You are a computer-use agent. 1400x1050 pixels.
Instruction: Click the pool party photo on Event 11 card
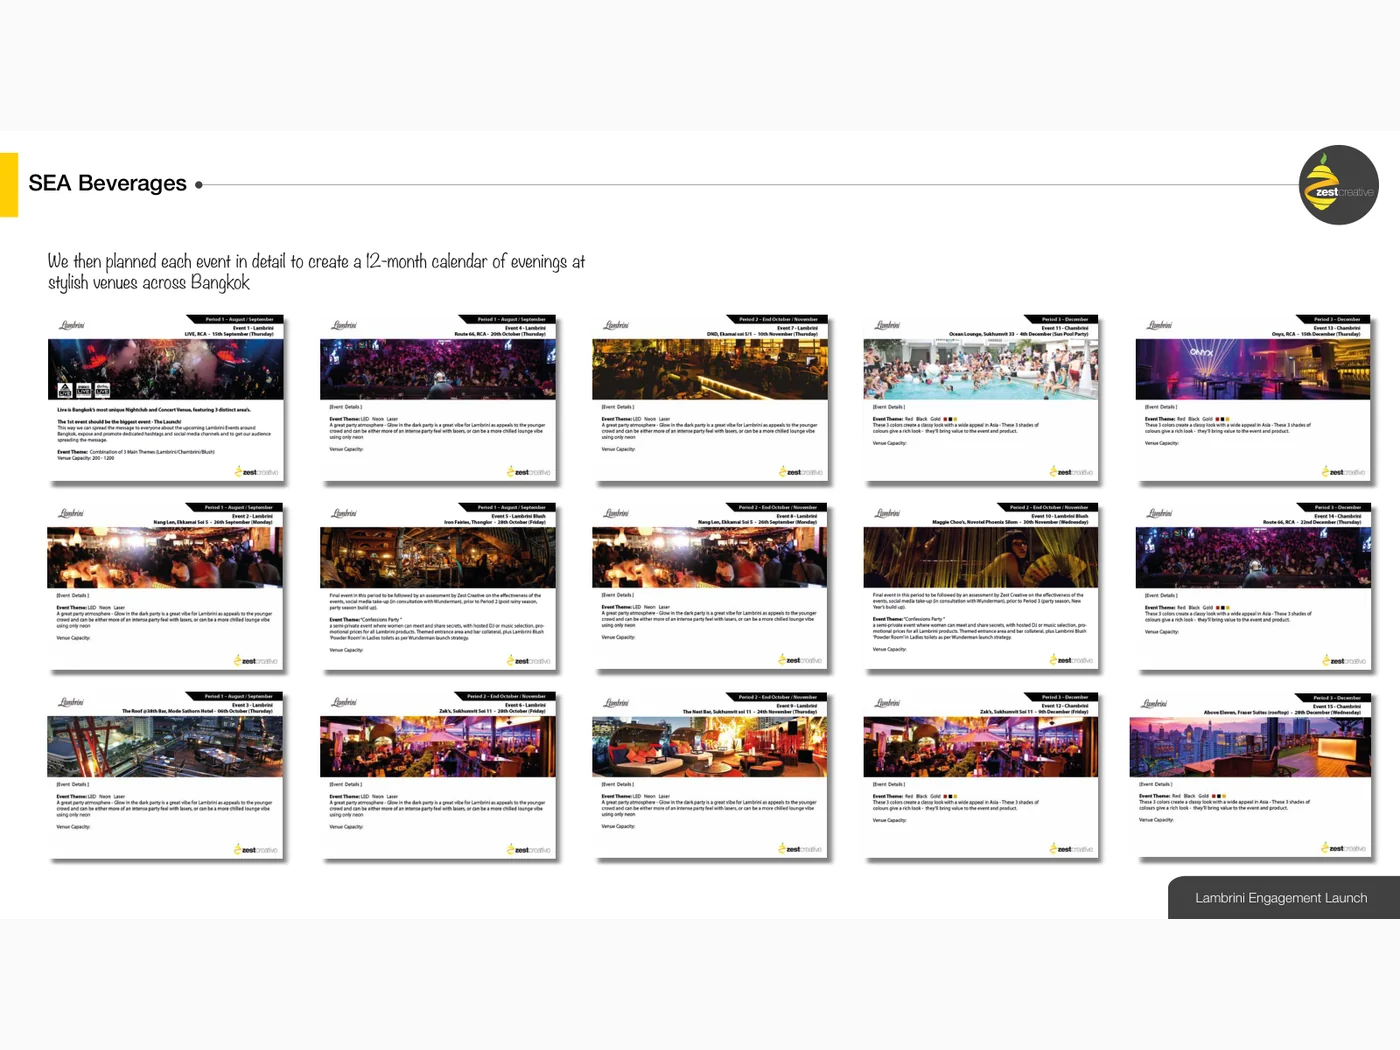981,369
